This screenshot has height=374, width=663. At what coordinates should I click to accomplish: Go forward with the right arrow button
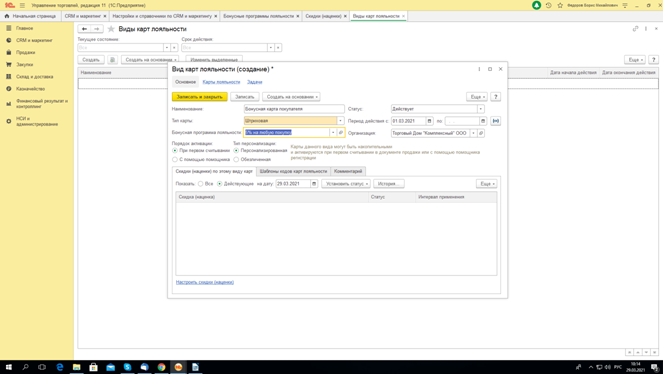coord(97,29)
